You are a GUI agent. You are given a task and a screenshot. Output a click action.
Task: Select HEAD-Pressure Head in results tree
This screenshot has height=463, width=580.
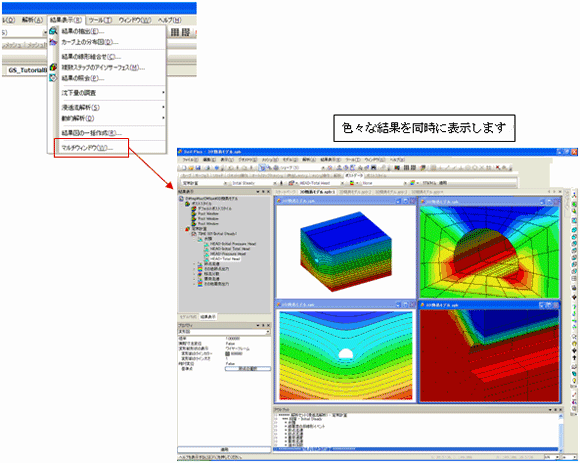(228, 254)
